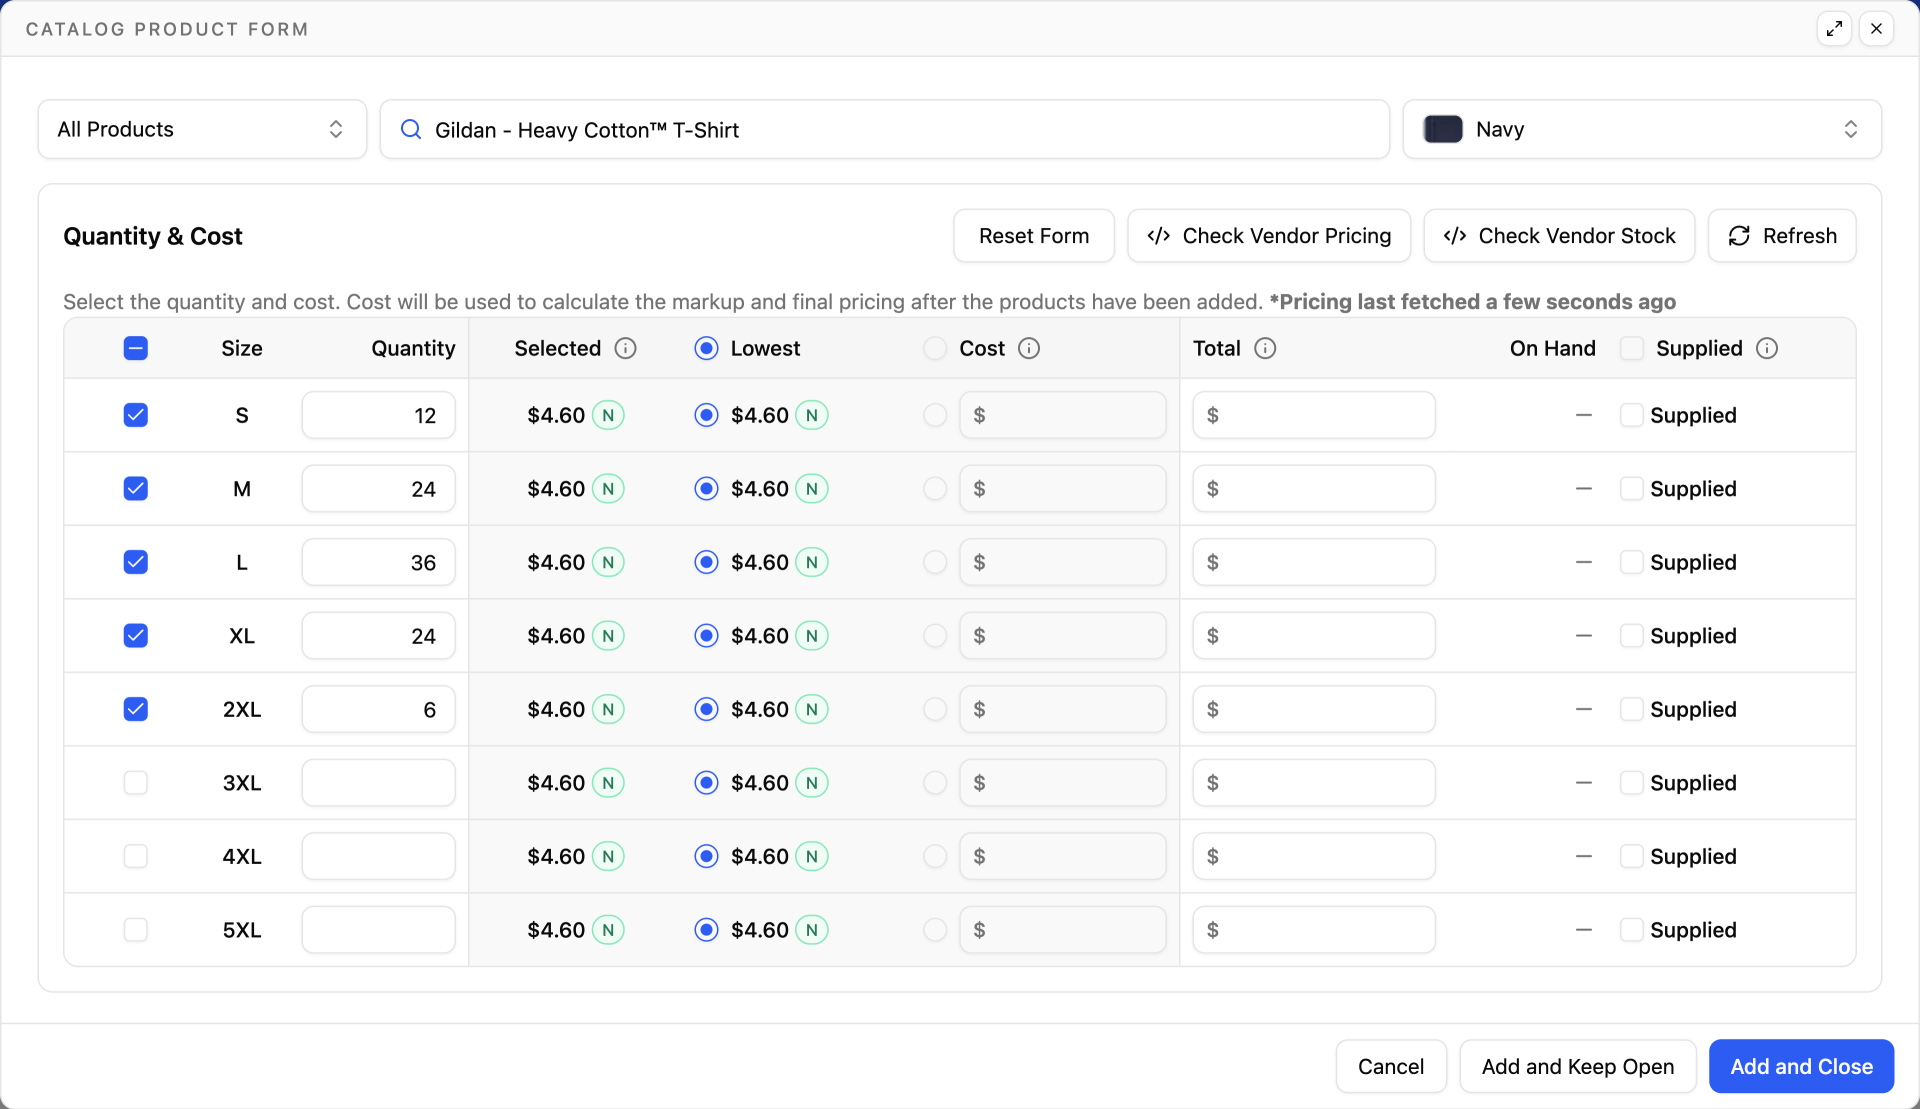Image resolution: width=1920 pixels, height=1109 pixels.
Task: Check the Supplied box for 5XL
Action: [x=1631, y=930]
